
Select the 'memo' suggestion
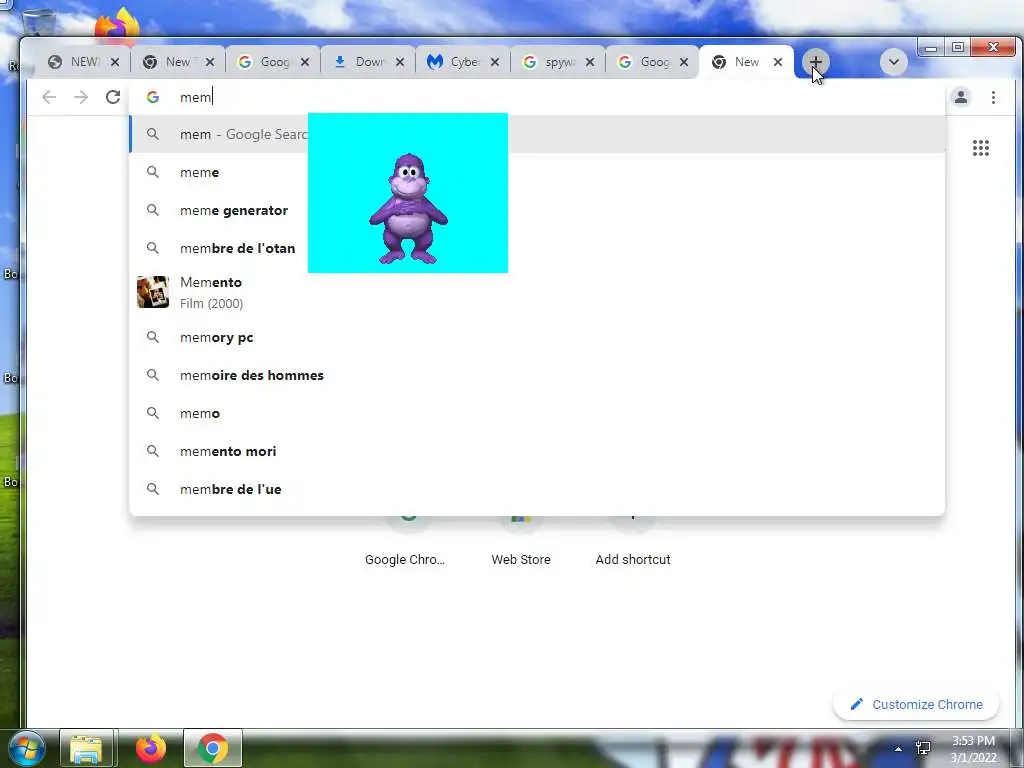pyautogui.click(x=537, y=413)
